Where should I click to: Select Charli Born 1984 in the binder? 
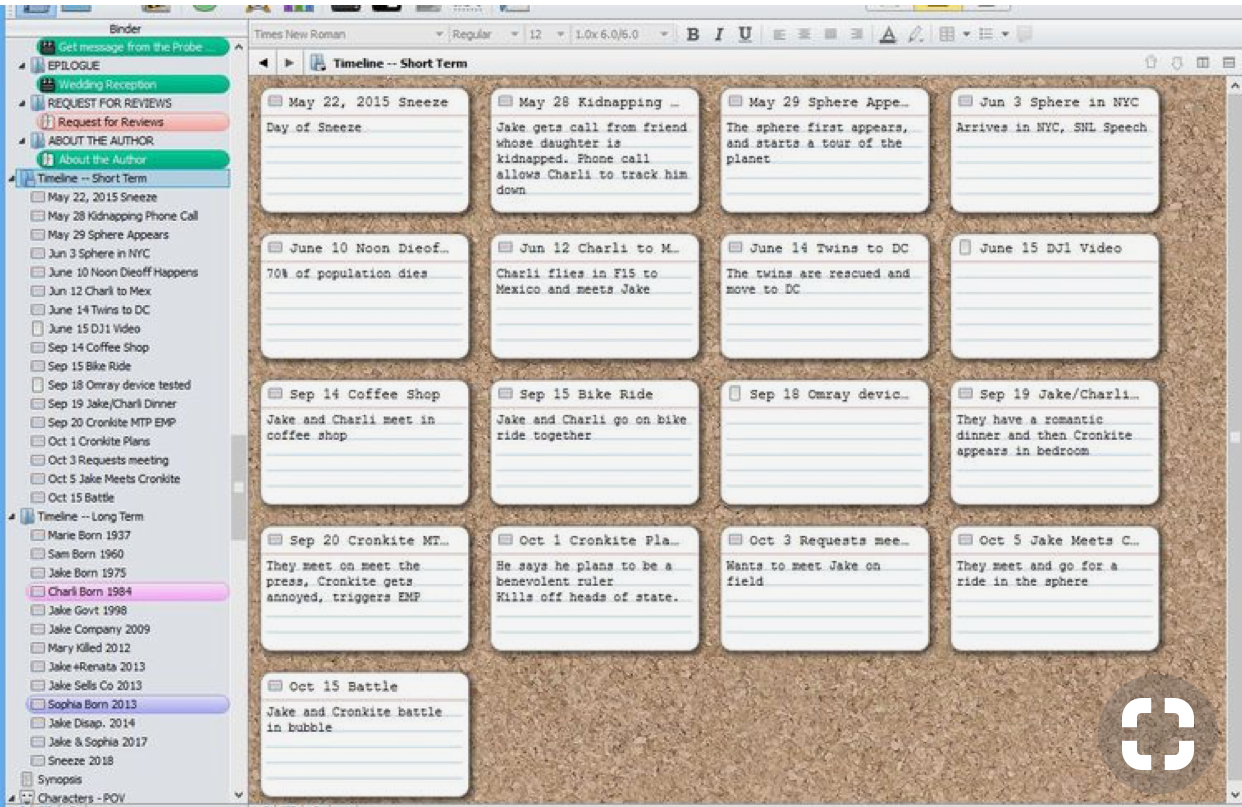90,592
